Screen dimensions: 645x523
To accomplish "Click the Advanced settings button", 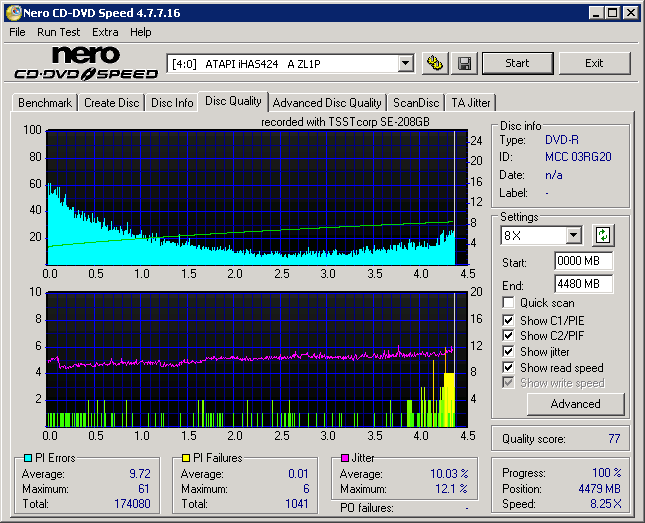I will [575, 404].
